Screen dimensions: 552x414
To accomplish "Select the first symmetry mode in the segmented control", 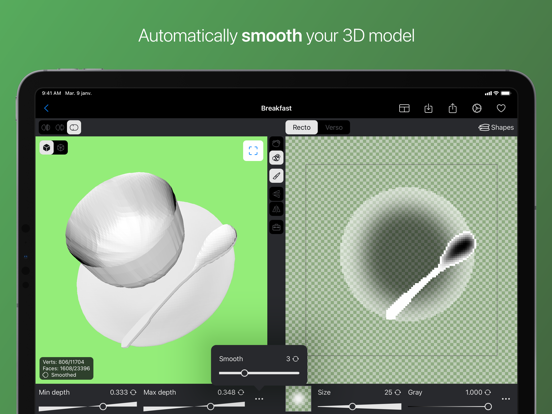I will [46, 127].
